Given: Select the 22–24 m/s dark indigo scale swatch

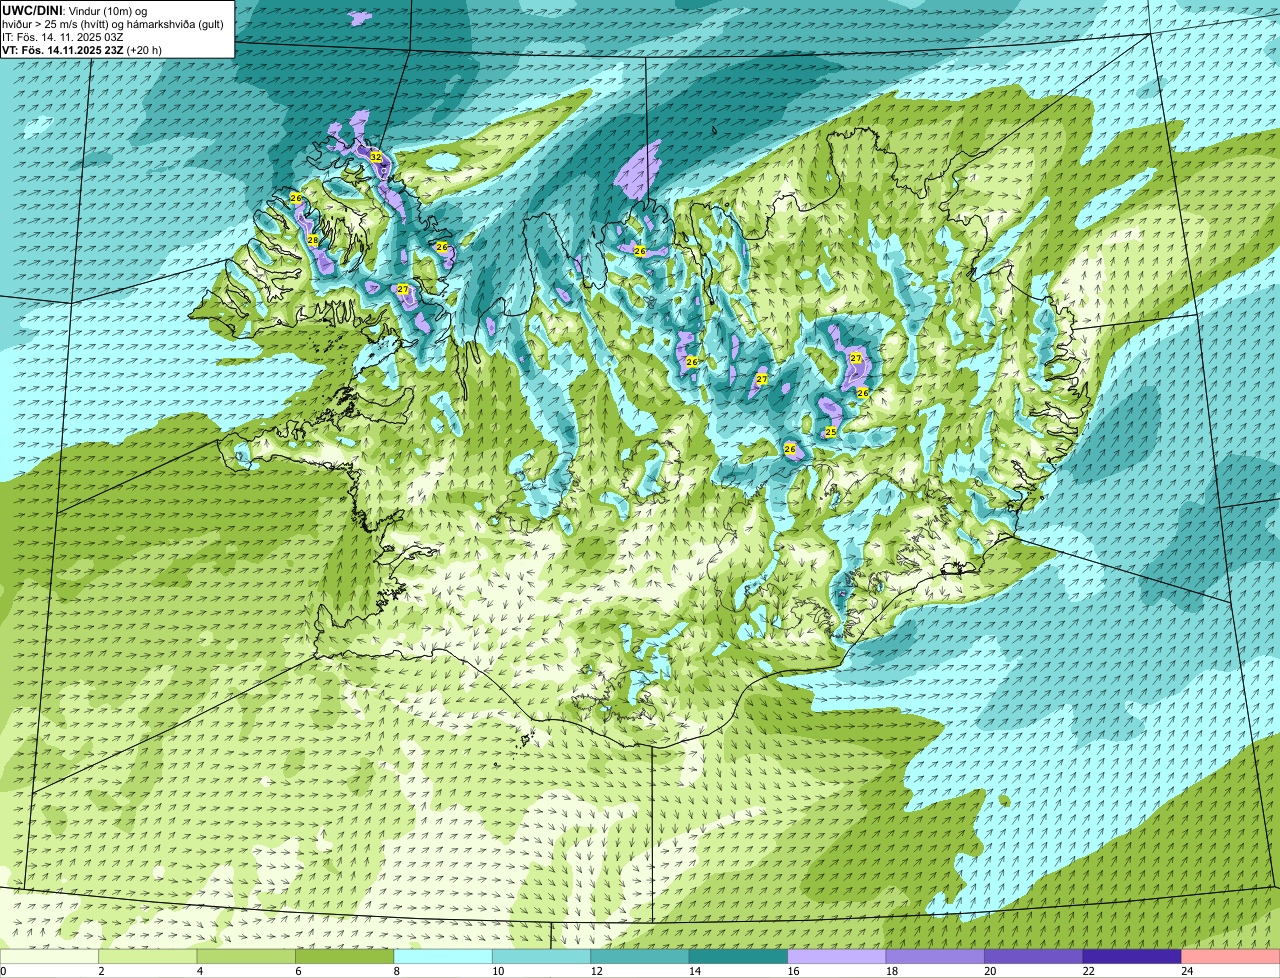Looking at the screenshot, I should (x=1132, y=956).
